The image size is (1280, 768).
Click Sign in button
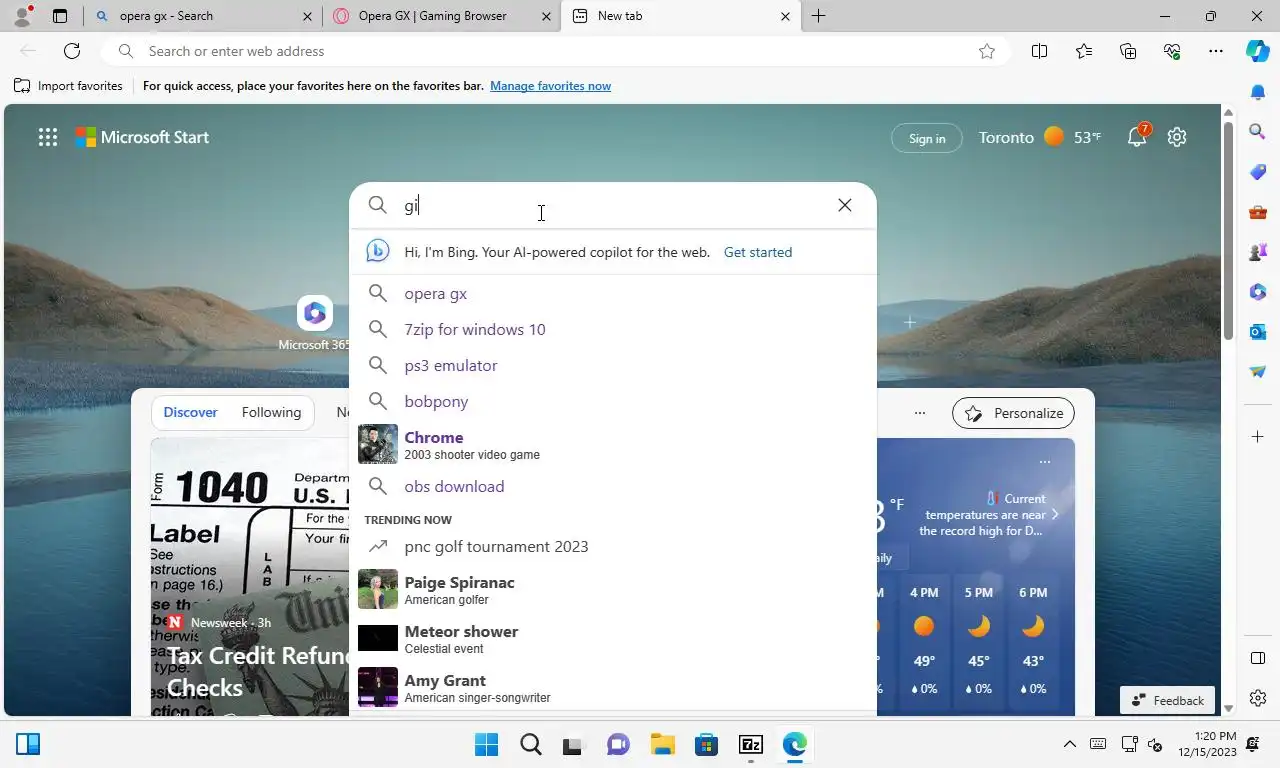pos(927,138)
